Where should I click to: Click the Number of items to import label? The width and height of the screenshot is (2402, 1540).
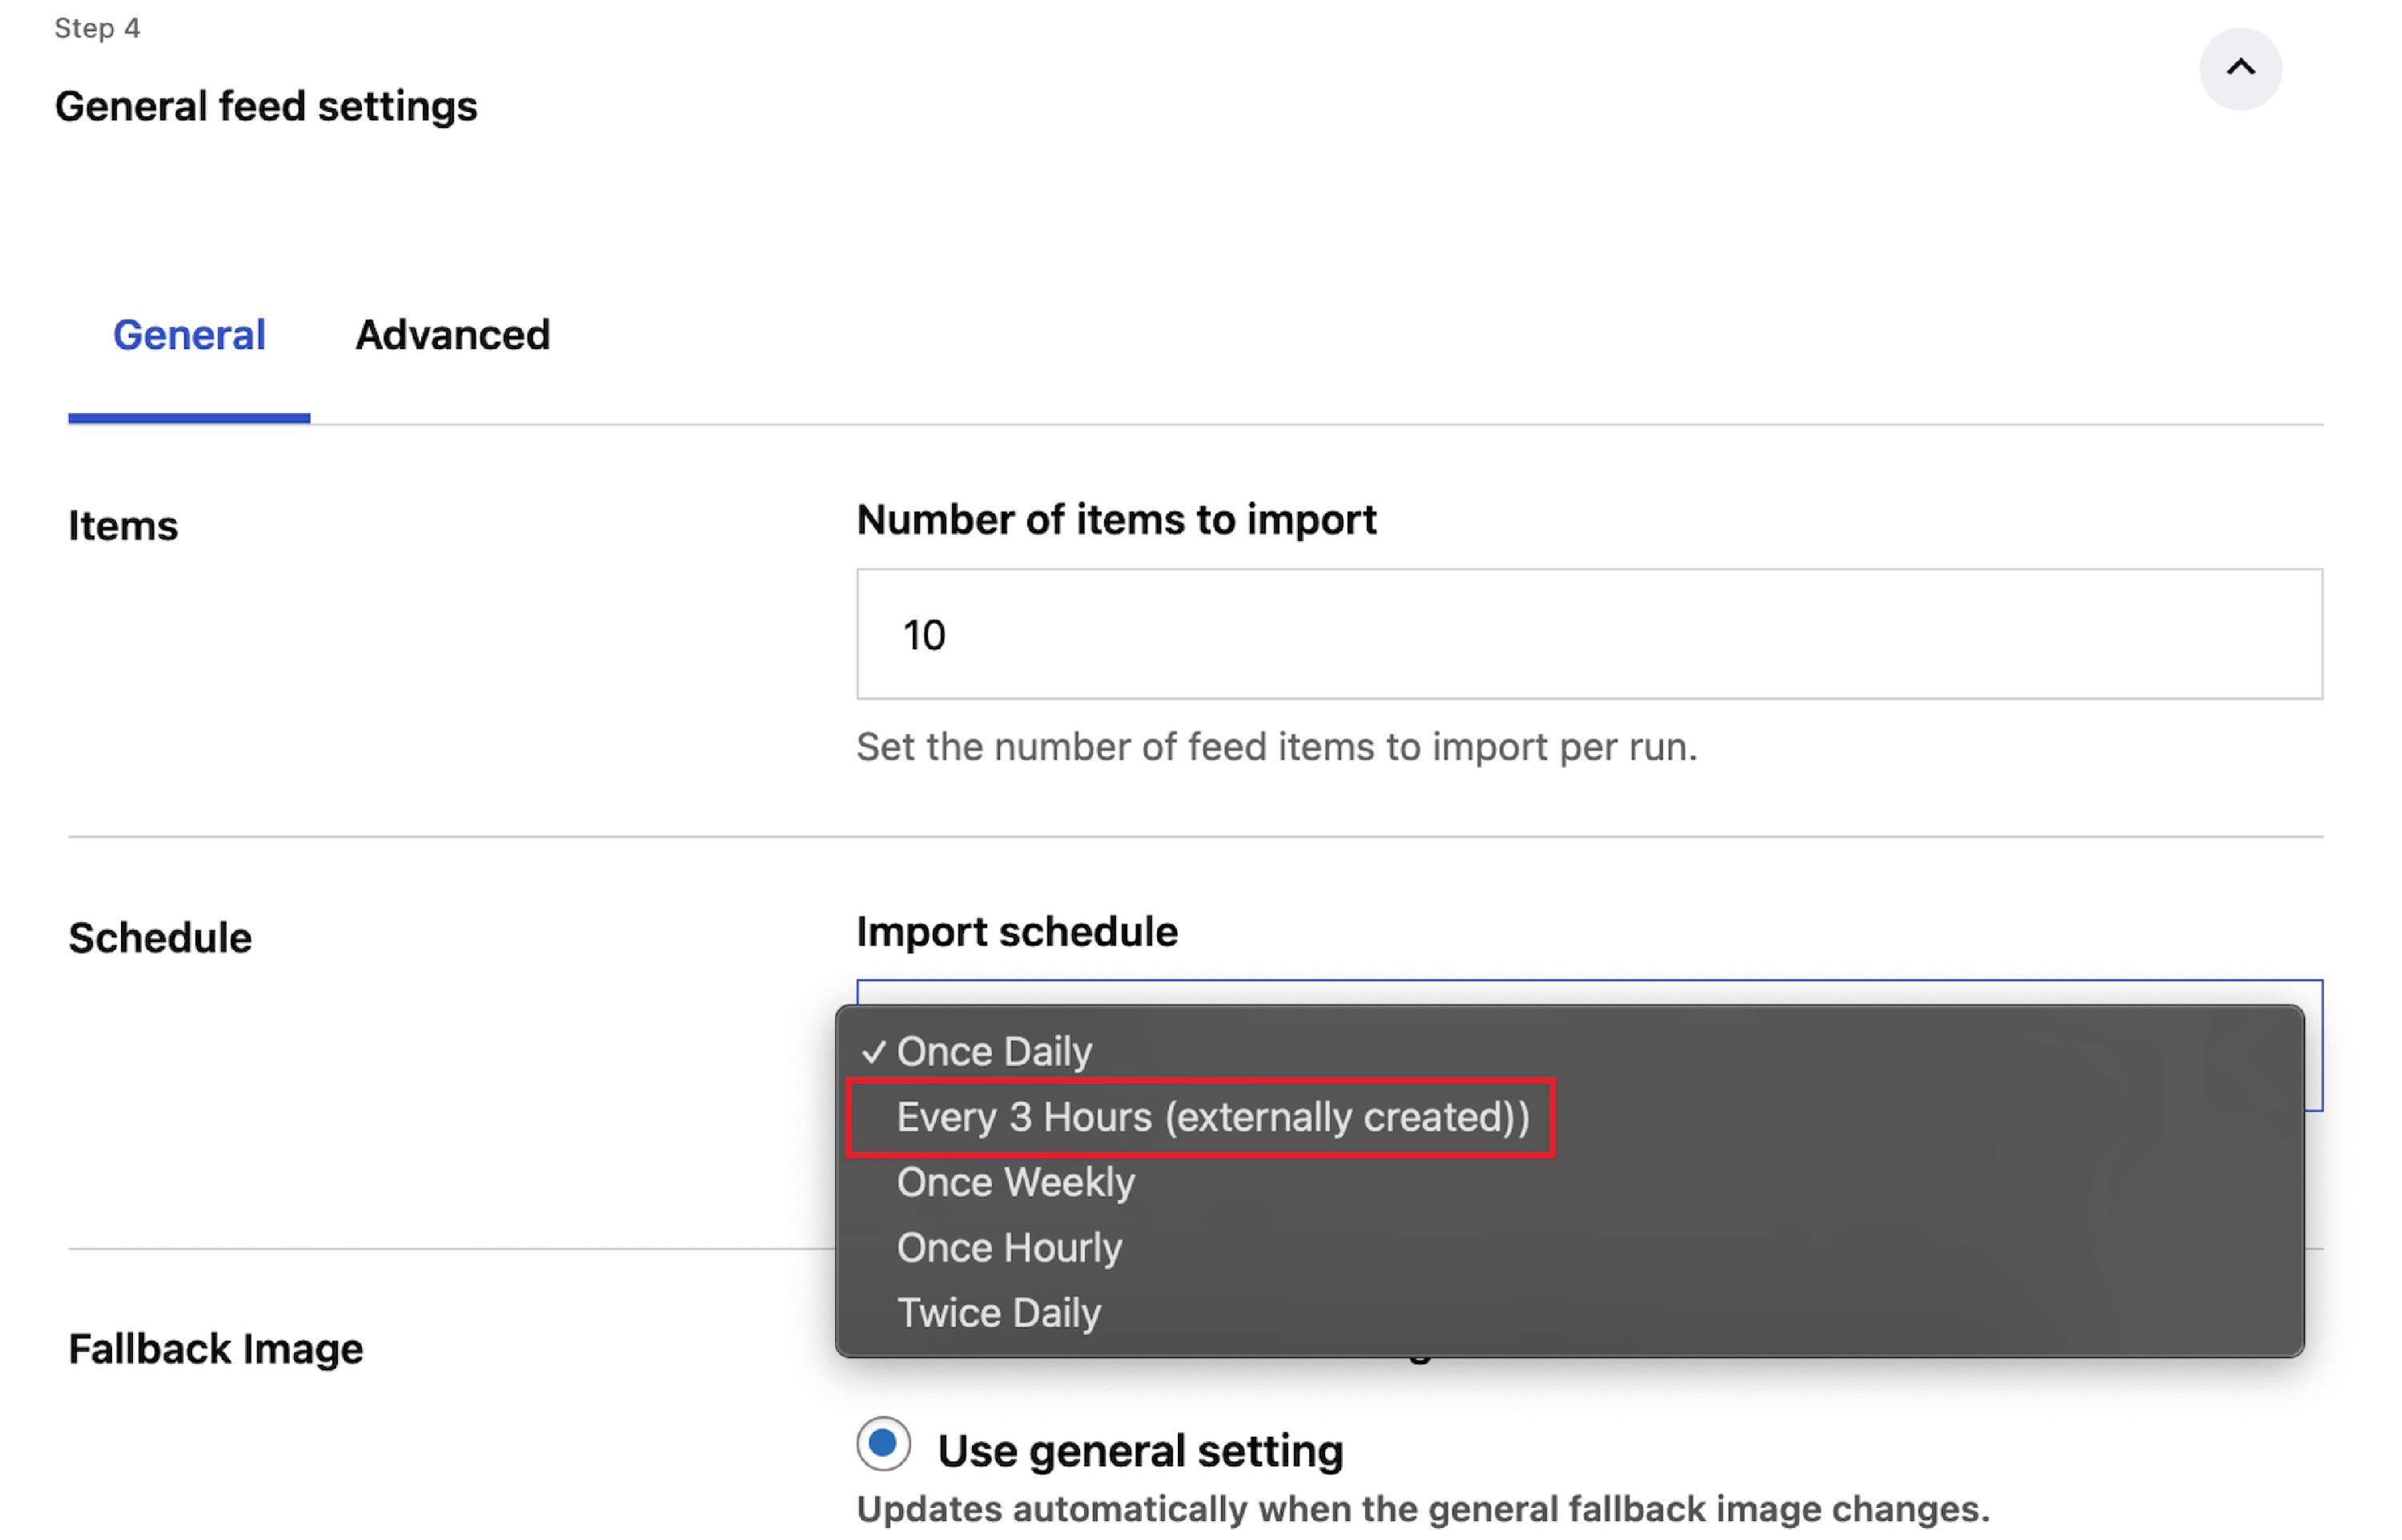[x=1116, y=520]
